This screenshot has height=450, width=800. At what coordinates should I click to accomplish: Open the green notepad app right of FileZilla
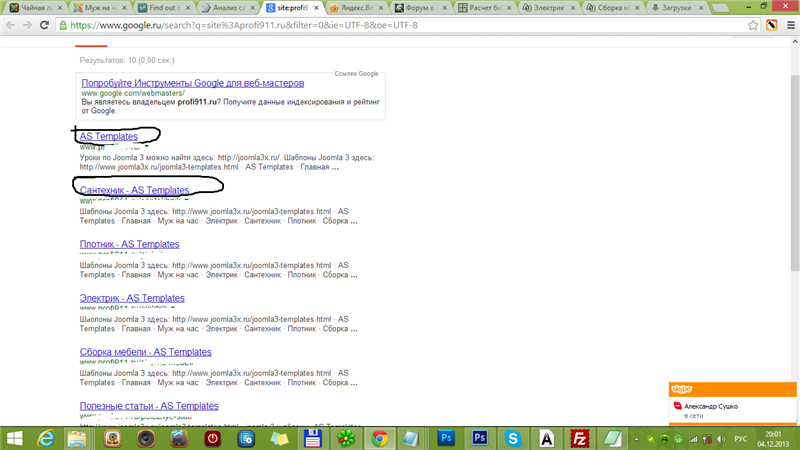click(613, 439)
